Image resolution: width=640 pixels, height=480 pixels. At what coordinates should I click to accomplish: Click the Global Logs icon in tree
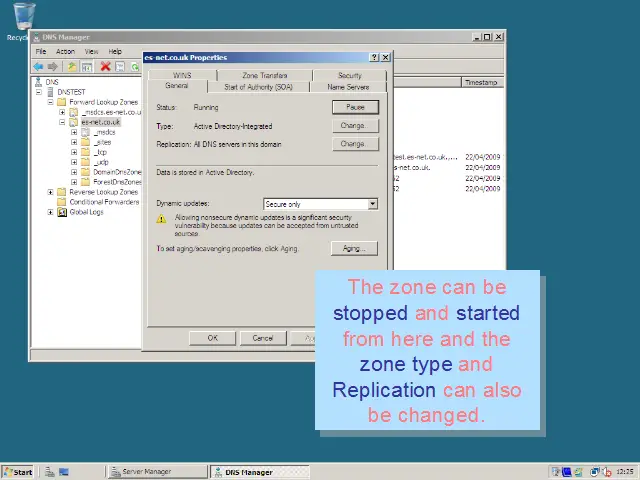pos(62,212)
